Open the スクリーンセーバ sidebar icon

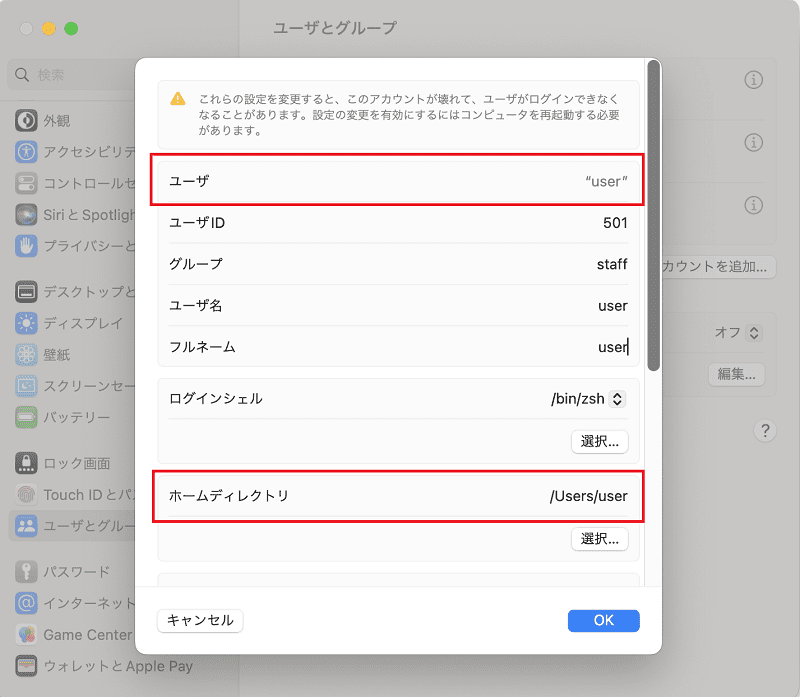coord(26,386)
